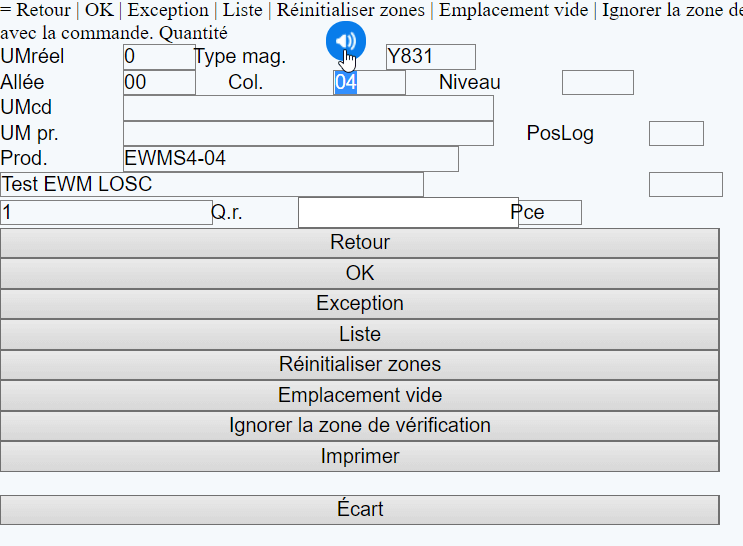
Task: Click the empty field below PosLog
Action: 686,184
